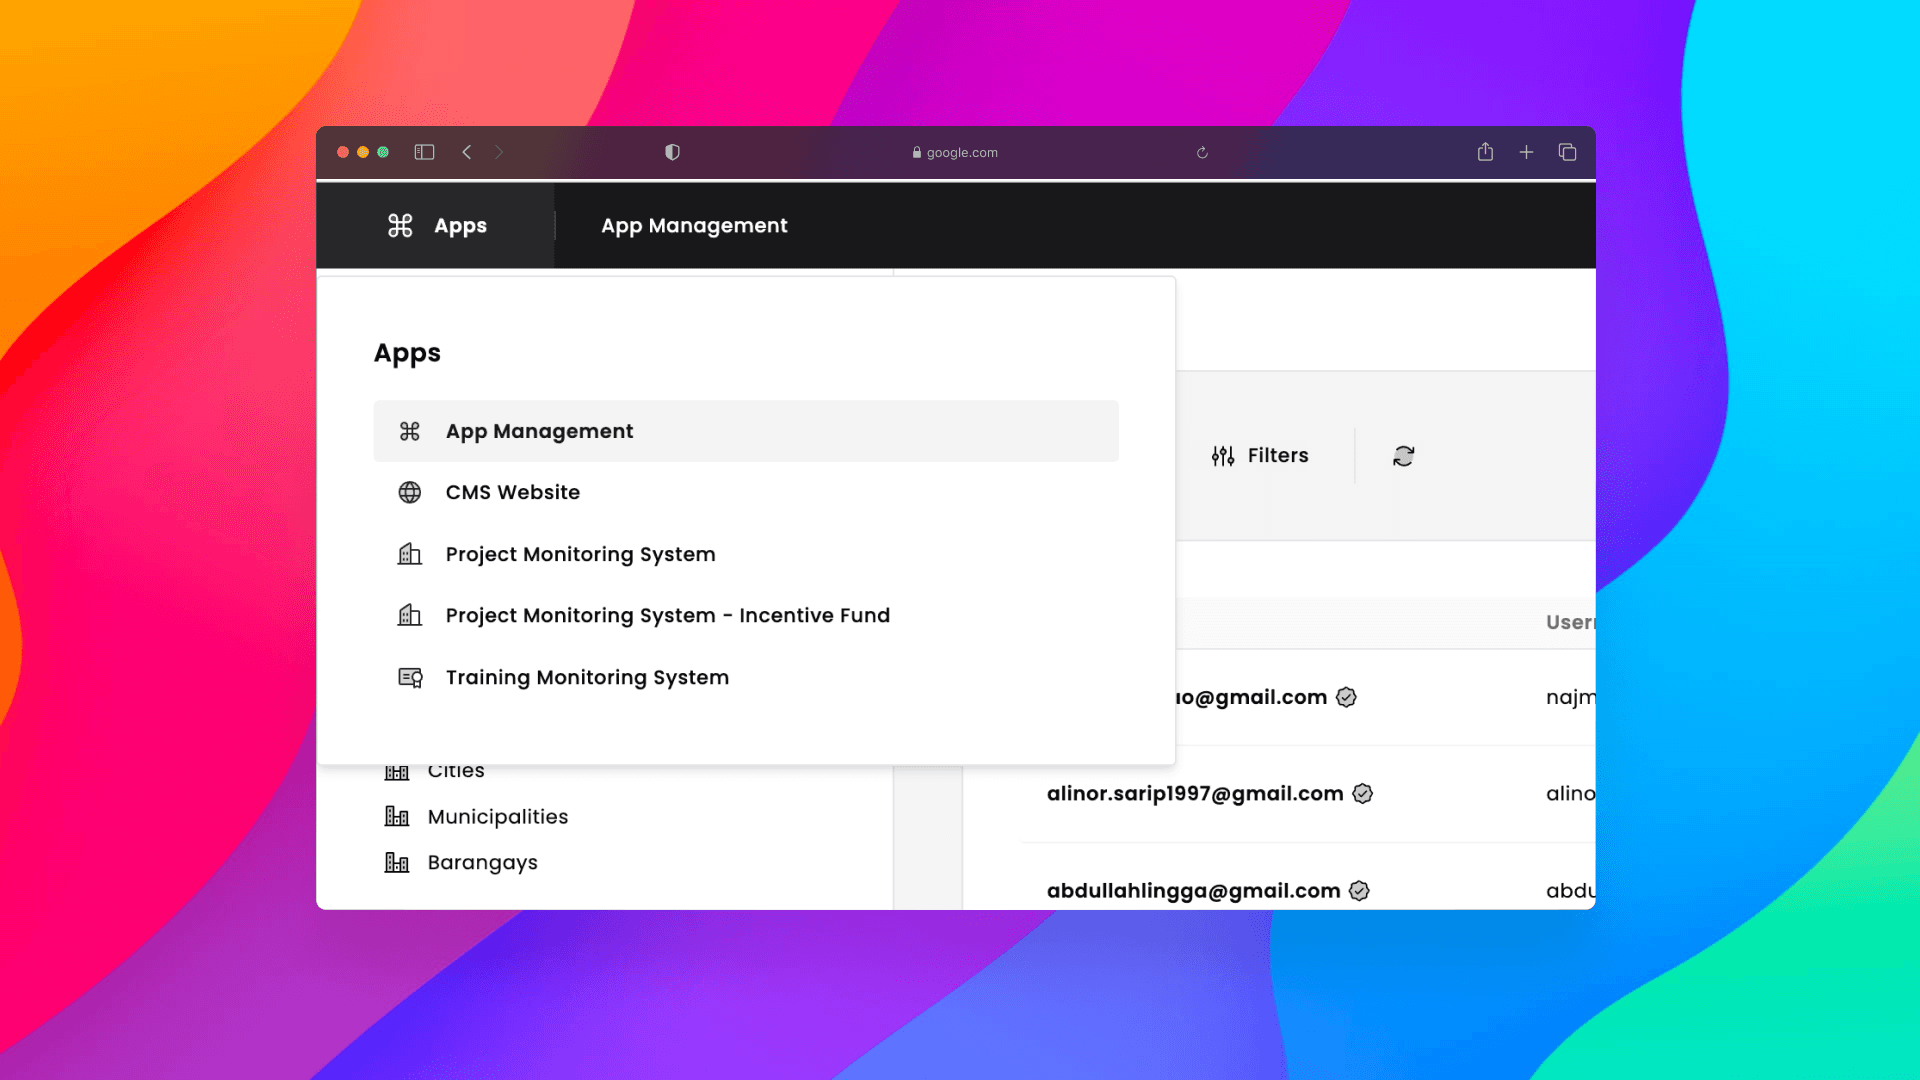Click the privacy shield icon
The height and width of the screenshot is (1080, 1920).
click(672, 152)
